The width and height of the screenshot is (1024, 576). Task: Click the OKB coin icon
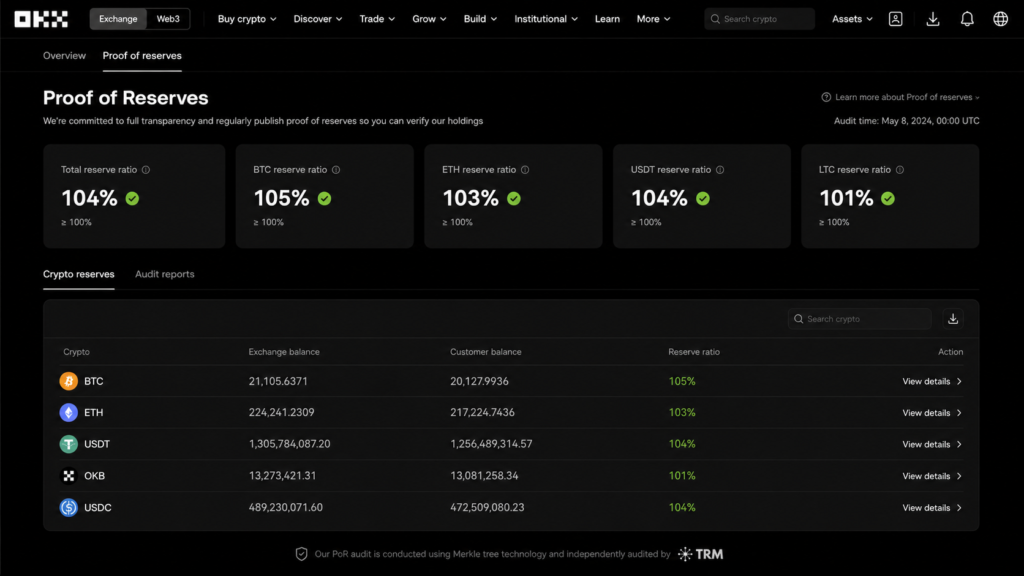tap(69, 475)
